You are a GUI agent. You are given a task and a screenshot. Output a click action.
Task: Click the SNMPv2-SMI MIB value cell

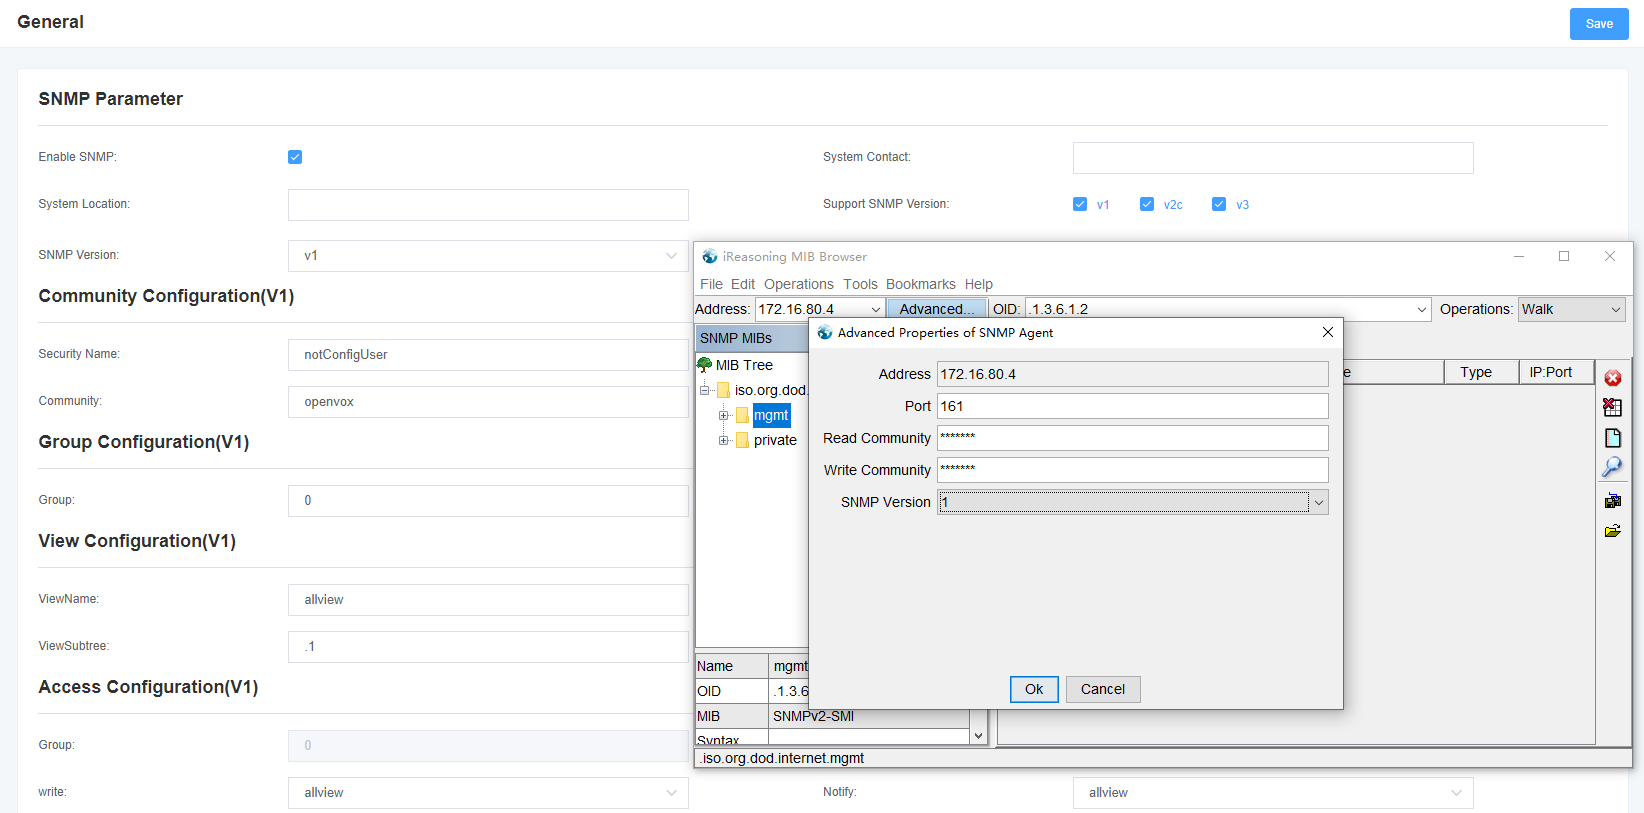click(x=868, y=716)
